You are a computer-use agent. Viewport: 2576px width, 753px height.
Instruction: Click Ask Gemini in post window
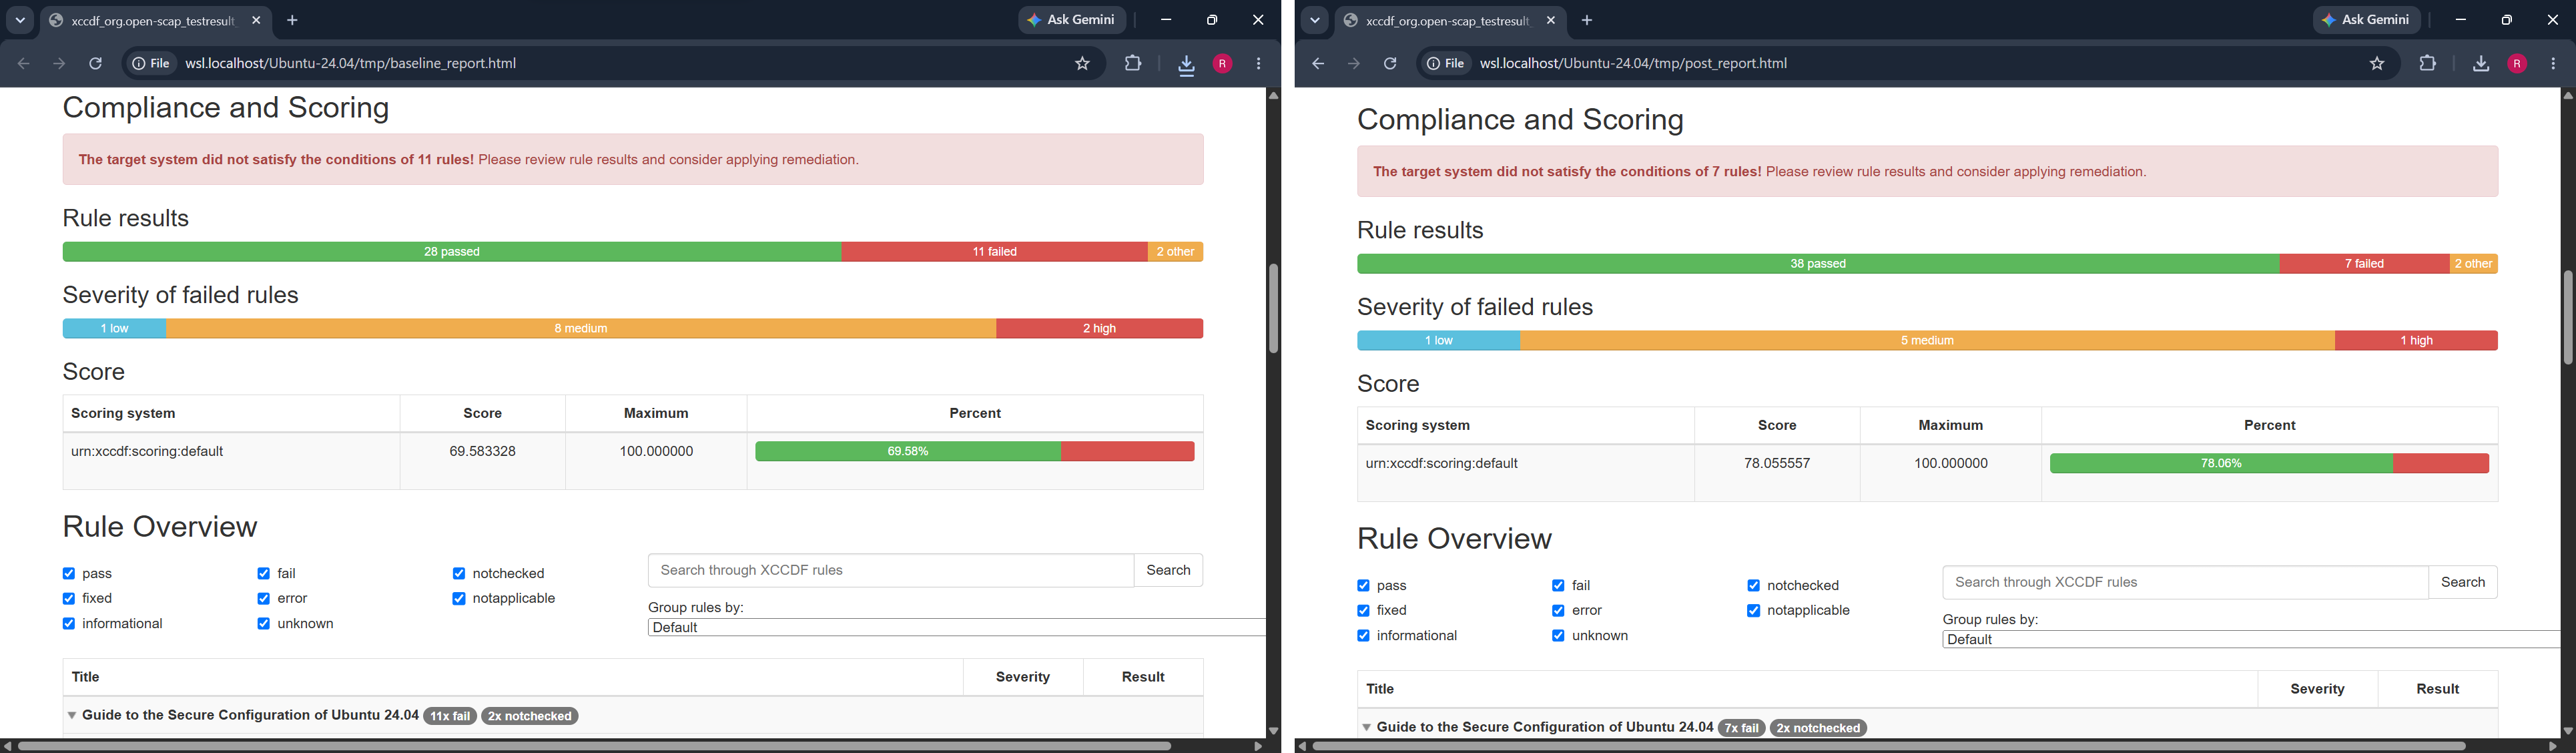(2367, 20)
